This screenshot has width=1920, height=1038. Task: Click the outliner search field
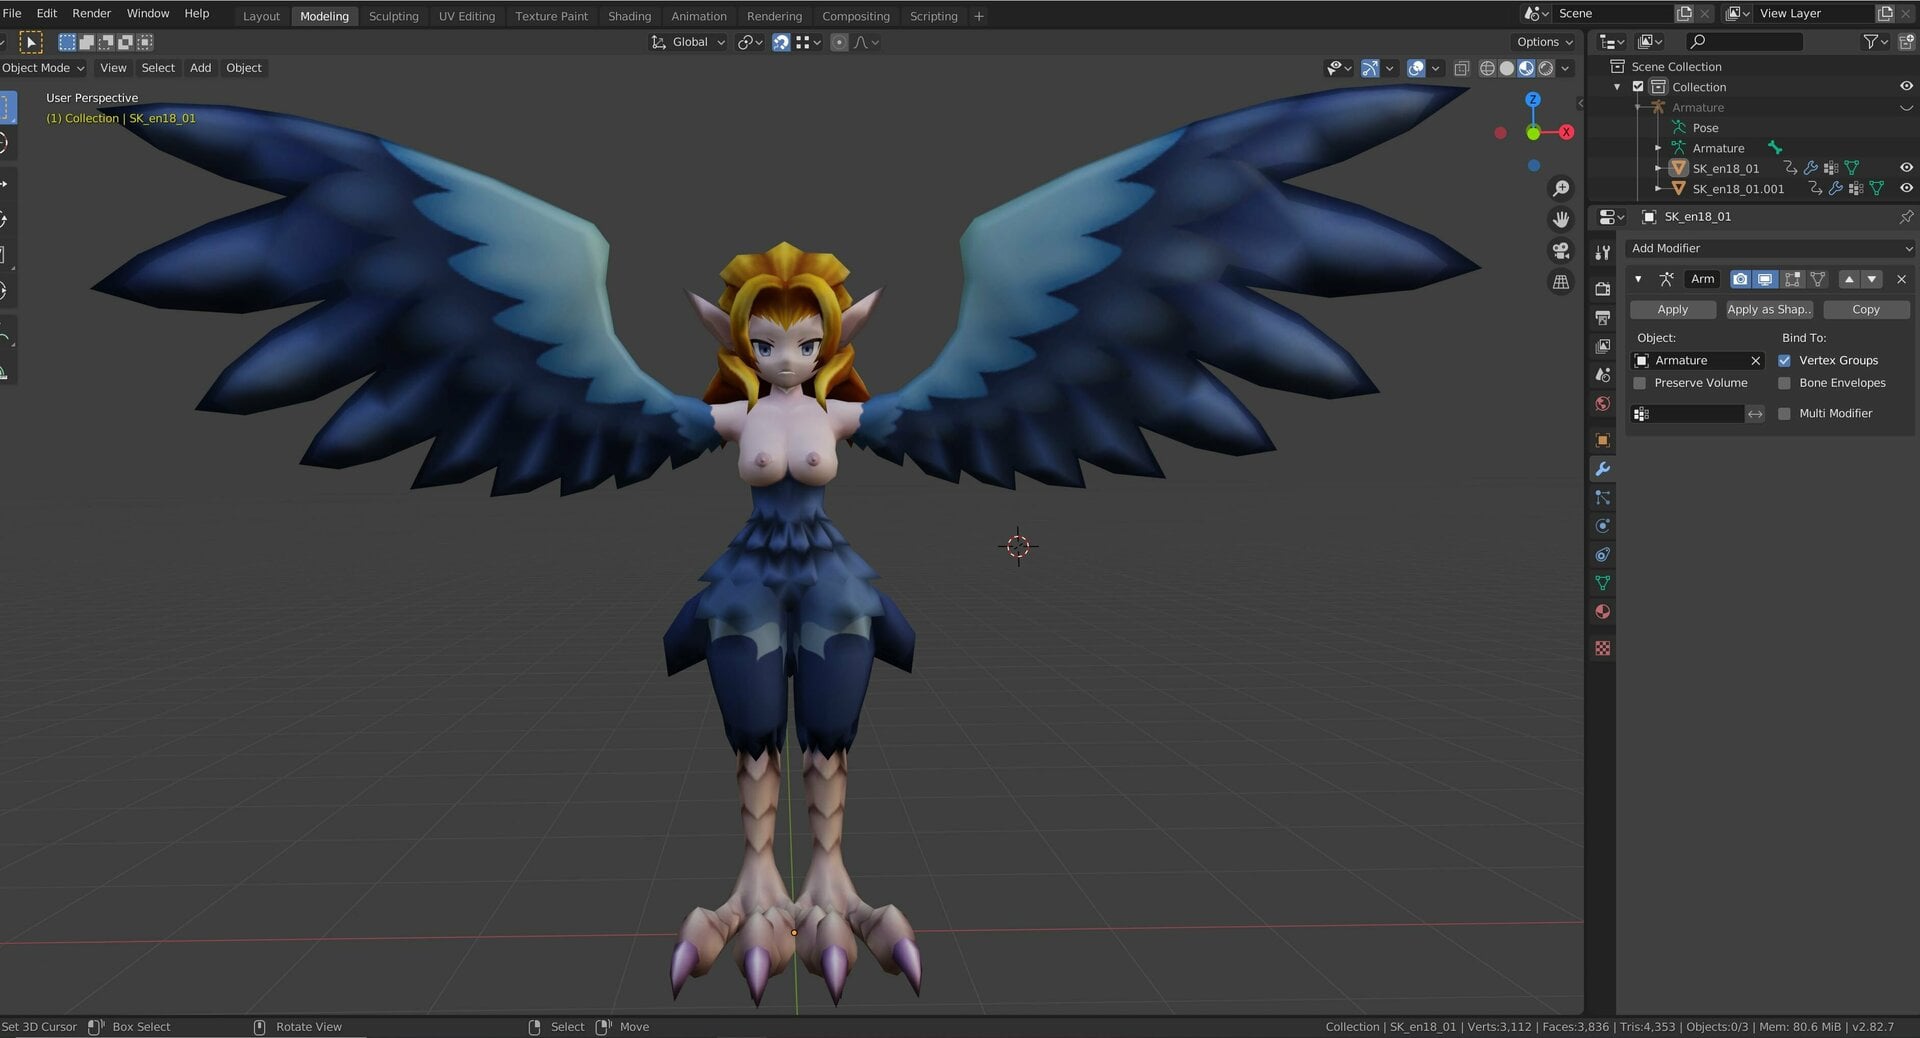coord(1744,41)
